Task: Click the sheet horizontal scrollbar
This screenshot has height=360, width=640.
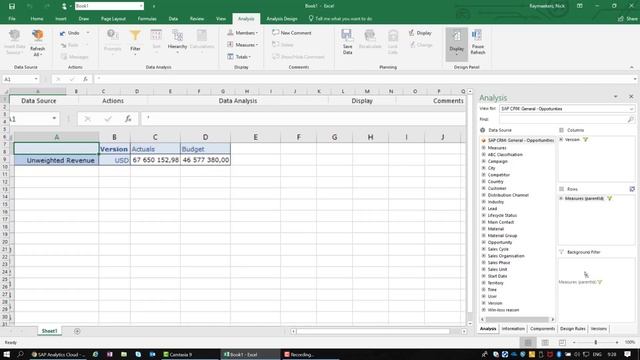Action: [373, 331]
